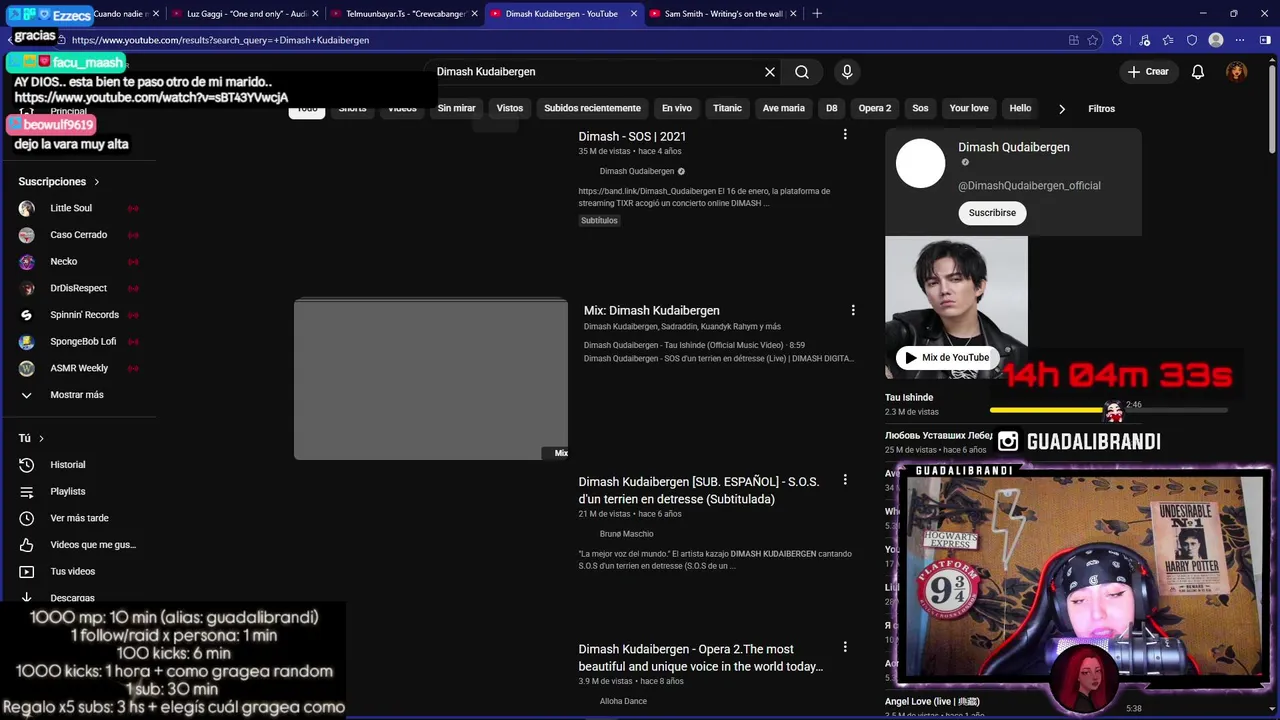Select the Opera 2 filter chip

[x=875, y=108]
